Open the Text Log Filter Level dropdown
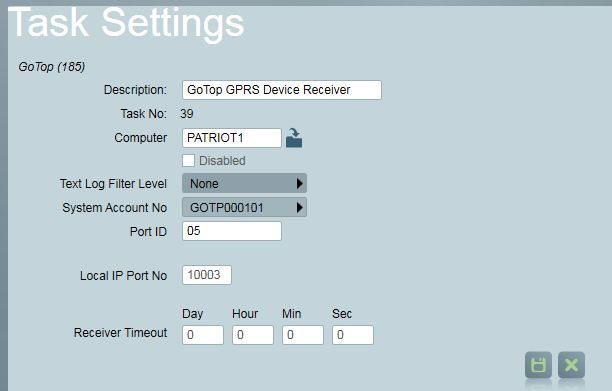This screenshot has height=391, width=612. [244, 183]
